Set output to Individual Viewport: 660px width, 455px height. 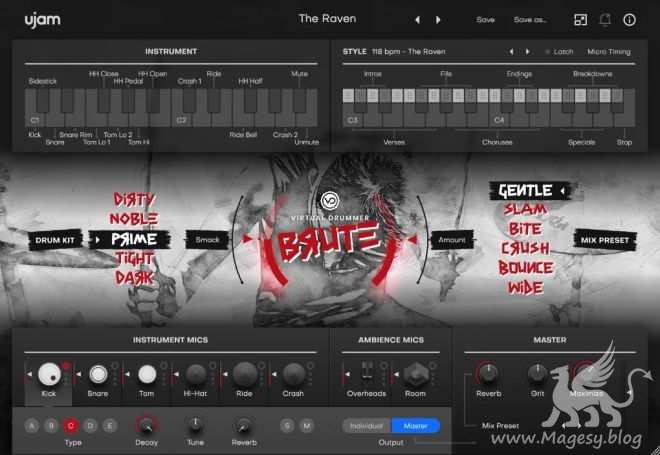pyautogui.click(x=367, y=426)
